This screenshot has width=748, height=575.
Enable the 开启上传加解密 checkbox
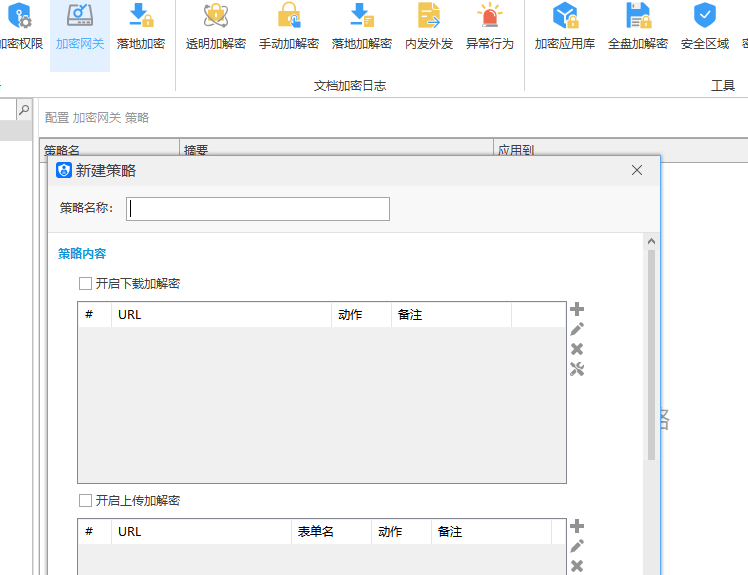coord(86,501)
